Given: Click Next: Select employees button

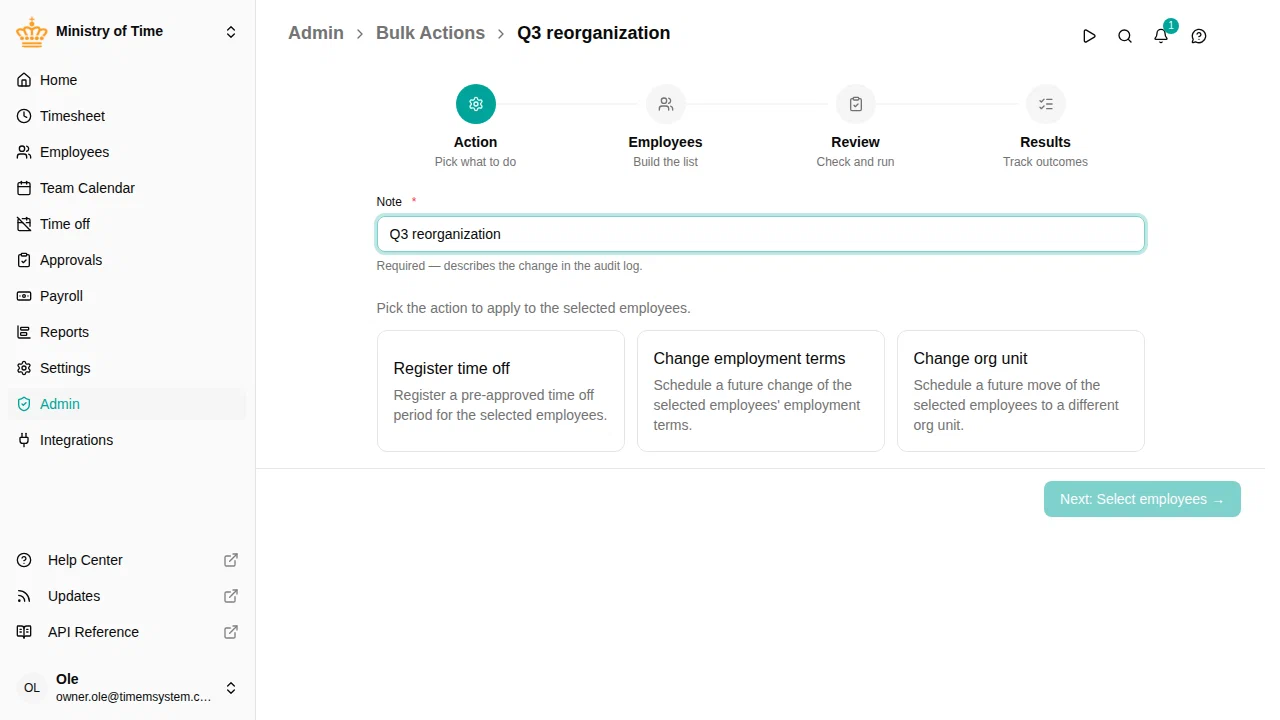Looking at the screenshot, I should pyautogui.click(x=1142, y=499).
